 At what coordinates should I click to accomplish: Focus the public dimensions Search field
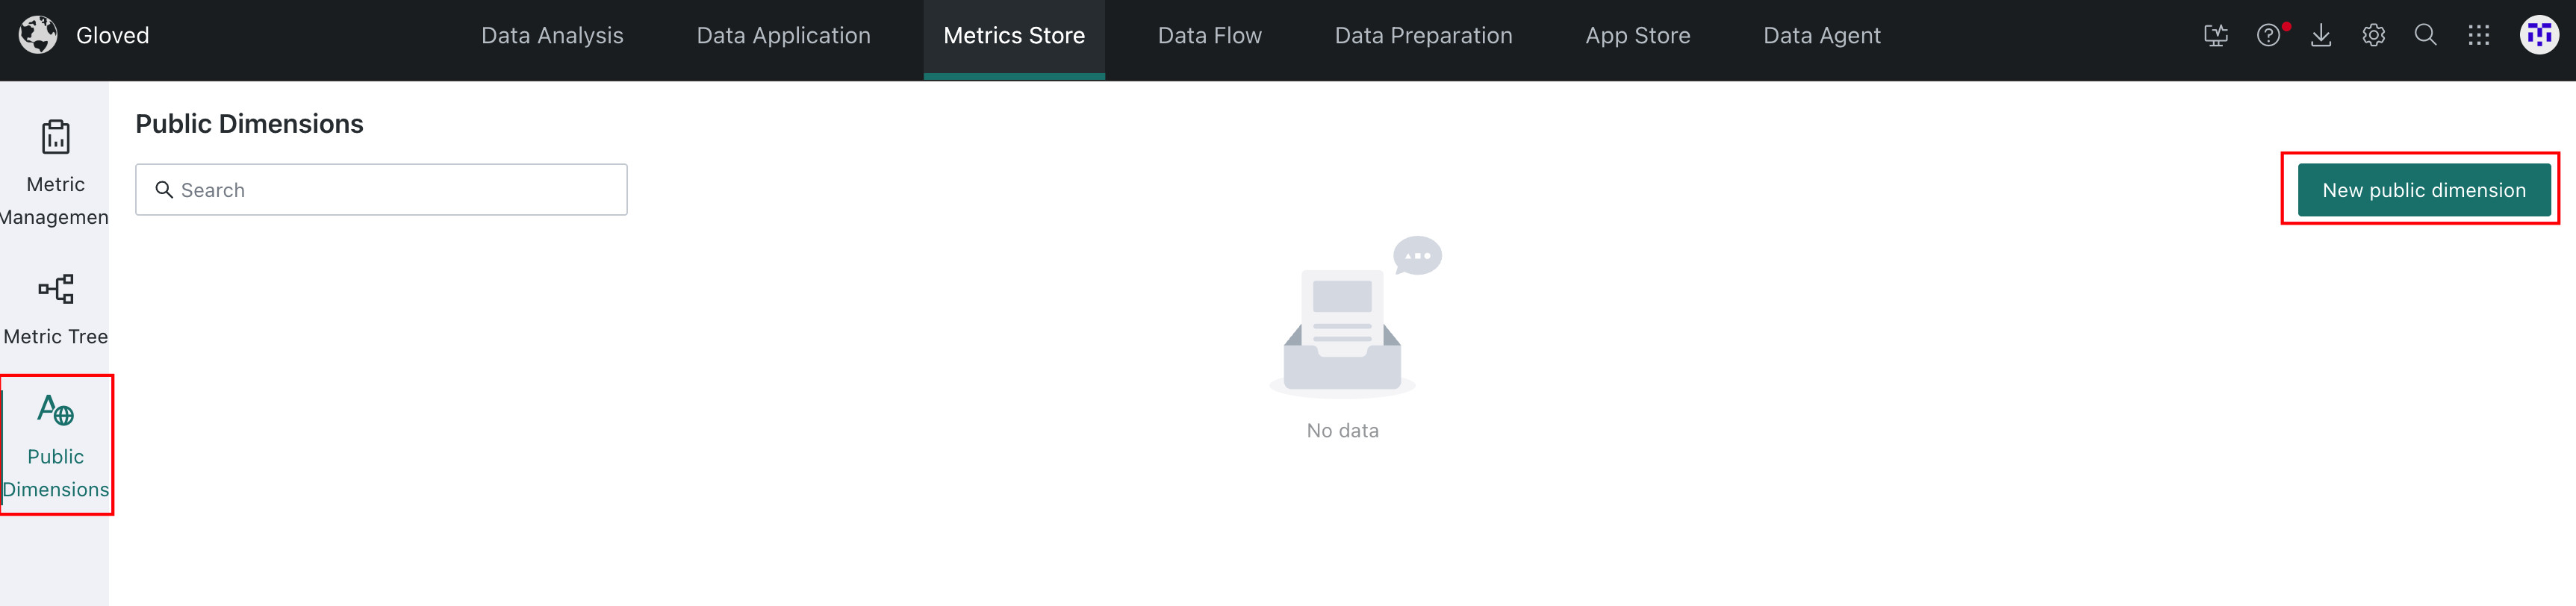(x=381, y=189)
